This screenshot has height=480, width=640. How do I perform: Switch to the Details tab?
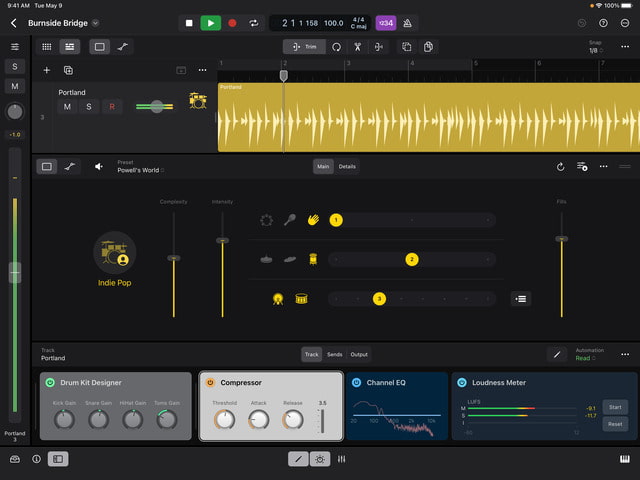(x=347, y=166)
